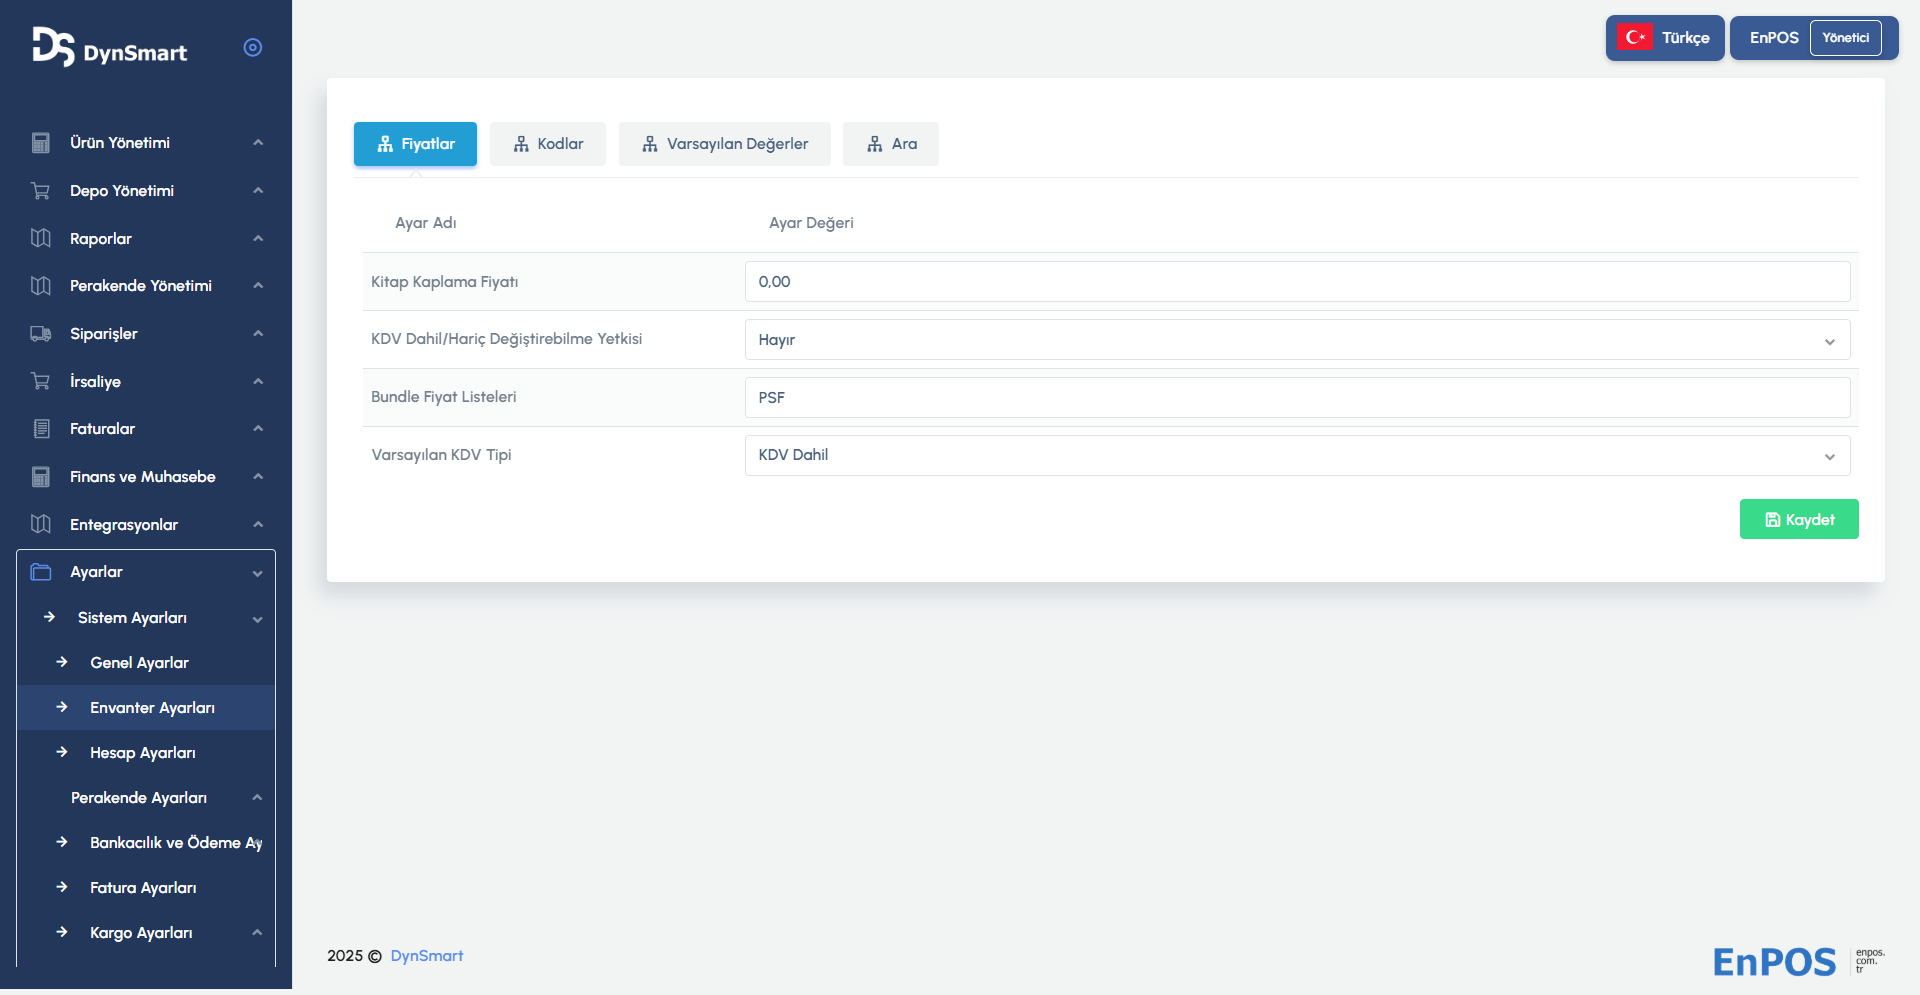The height and width of the screenshot is (995, 1920).
Task: Switch to the Varsayılan Değerler tab
Action: click(x=725, y=144)
